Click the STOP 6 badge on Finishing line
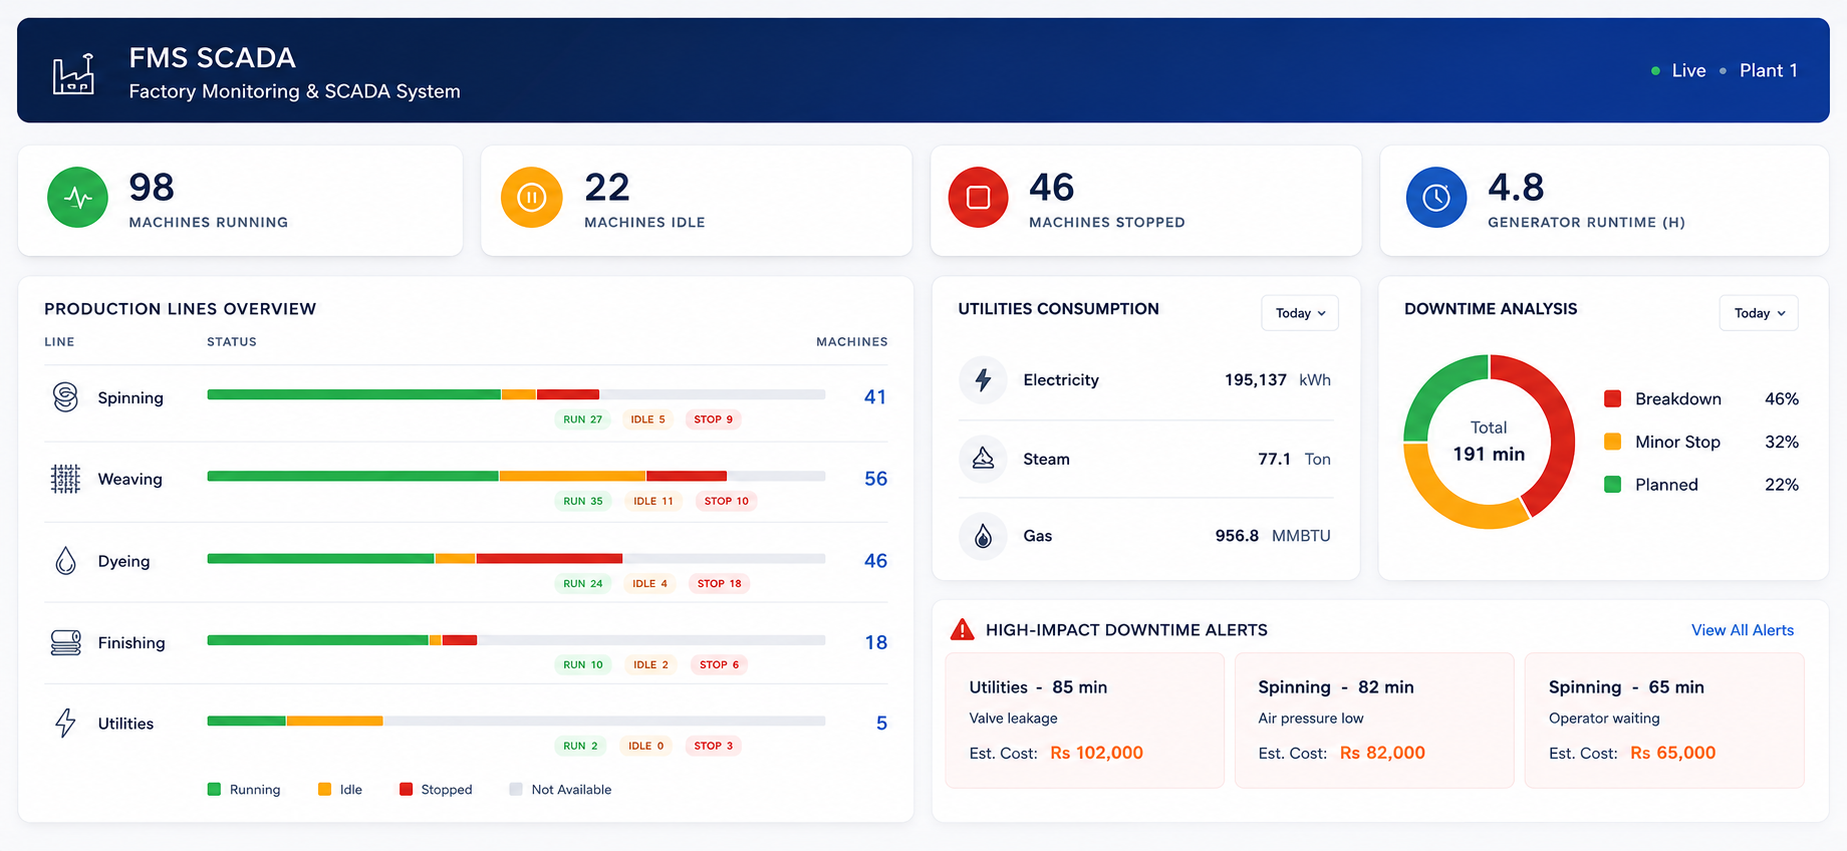This screenshot has height=851, width=1847. (x=719, y=664)
